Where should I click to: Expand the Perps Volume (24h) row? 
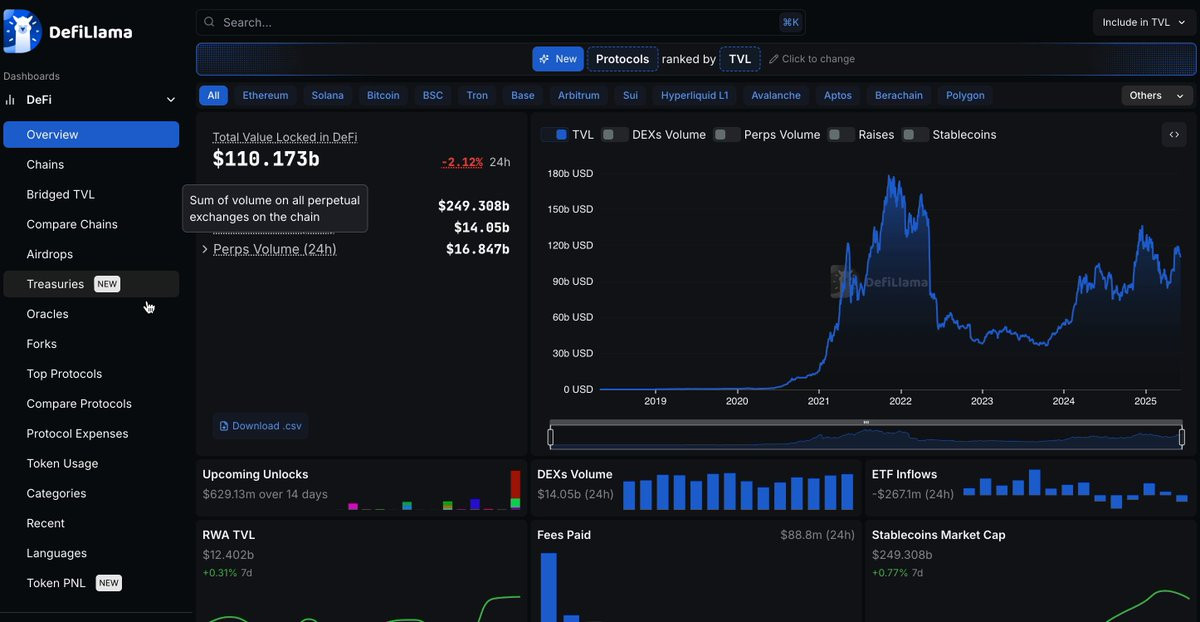269,249
